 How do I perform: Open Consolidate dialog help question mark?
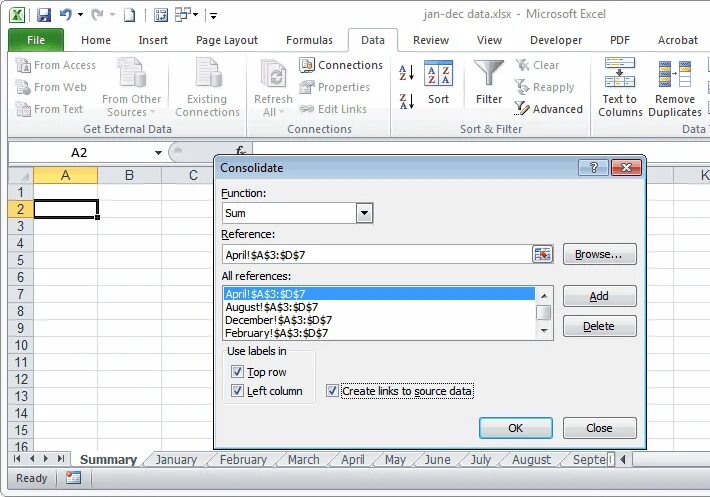click(594, 168)
